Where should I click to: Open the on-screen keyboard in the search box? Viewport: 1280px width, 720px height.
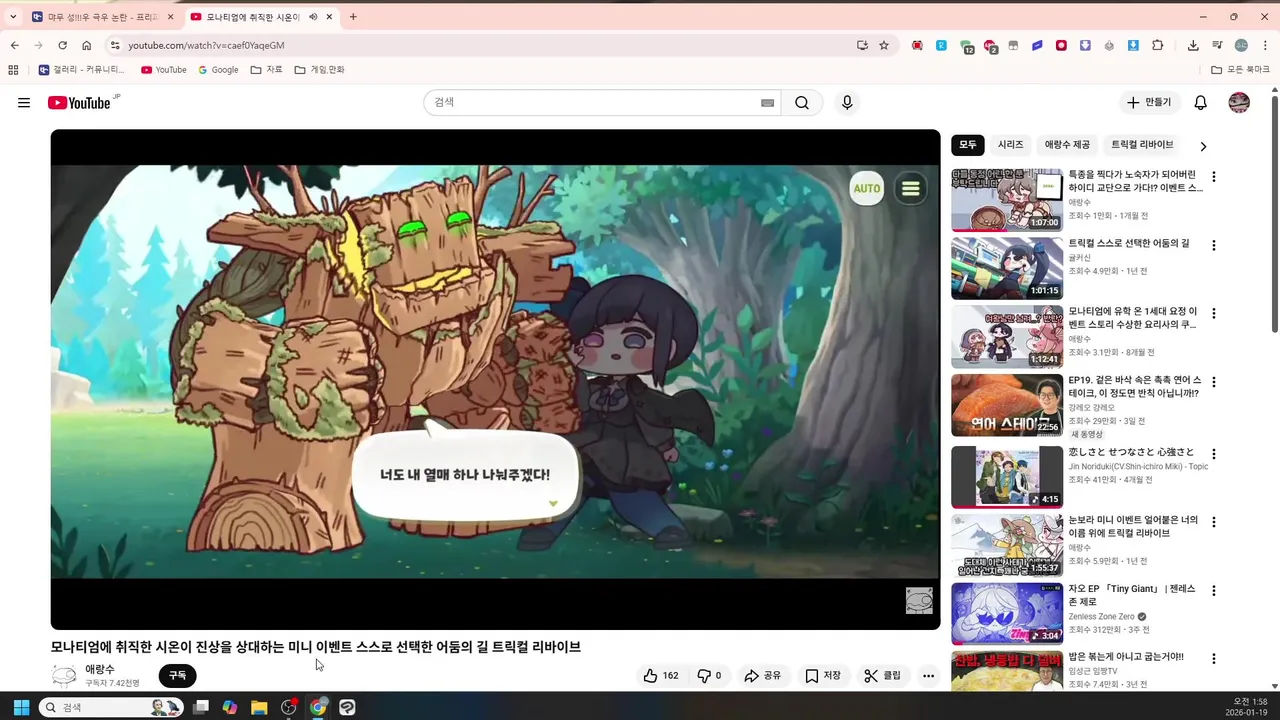pos(768,103)
